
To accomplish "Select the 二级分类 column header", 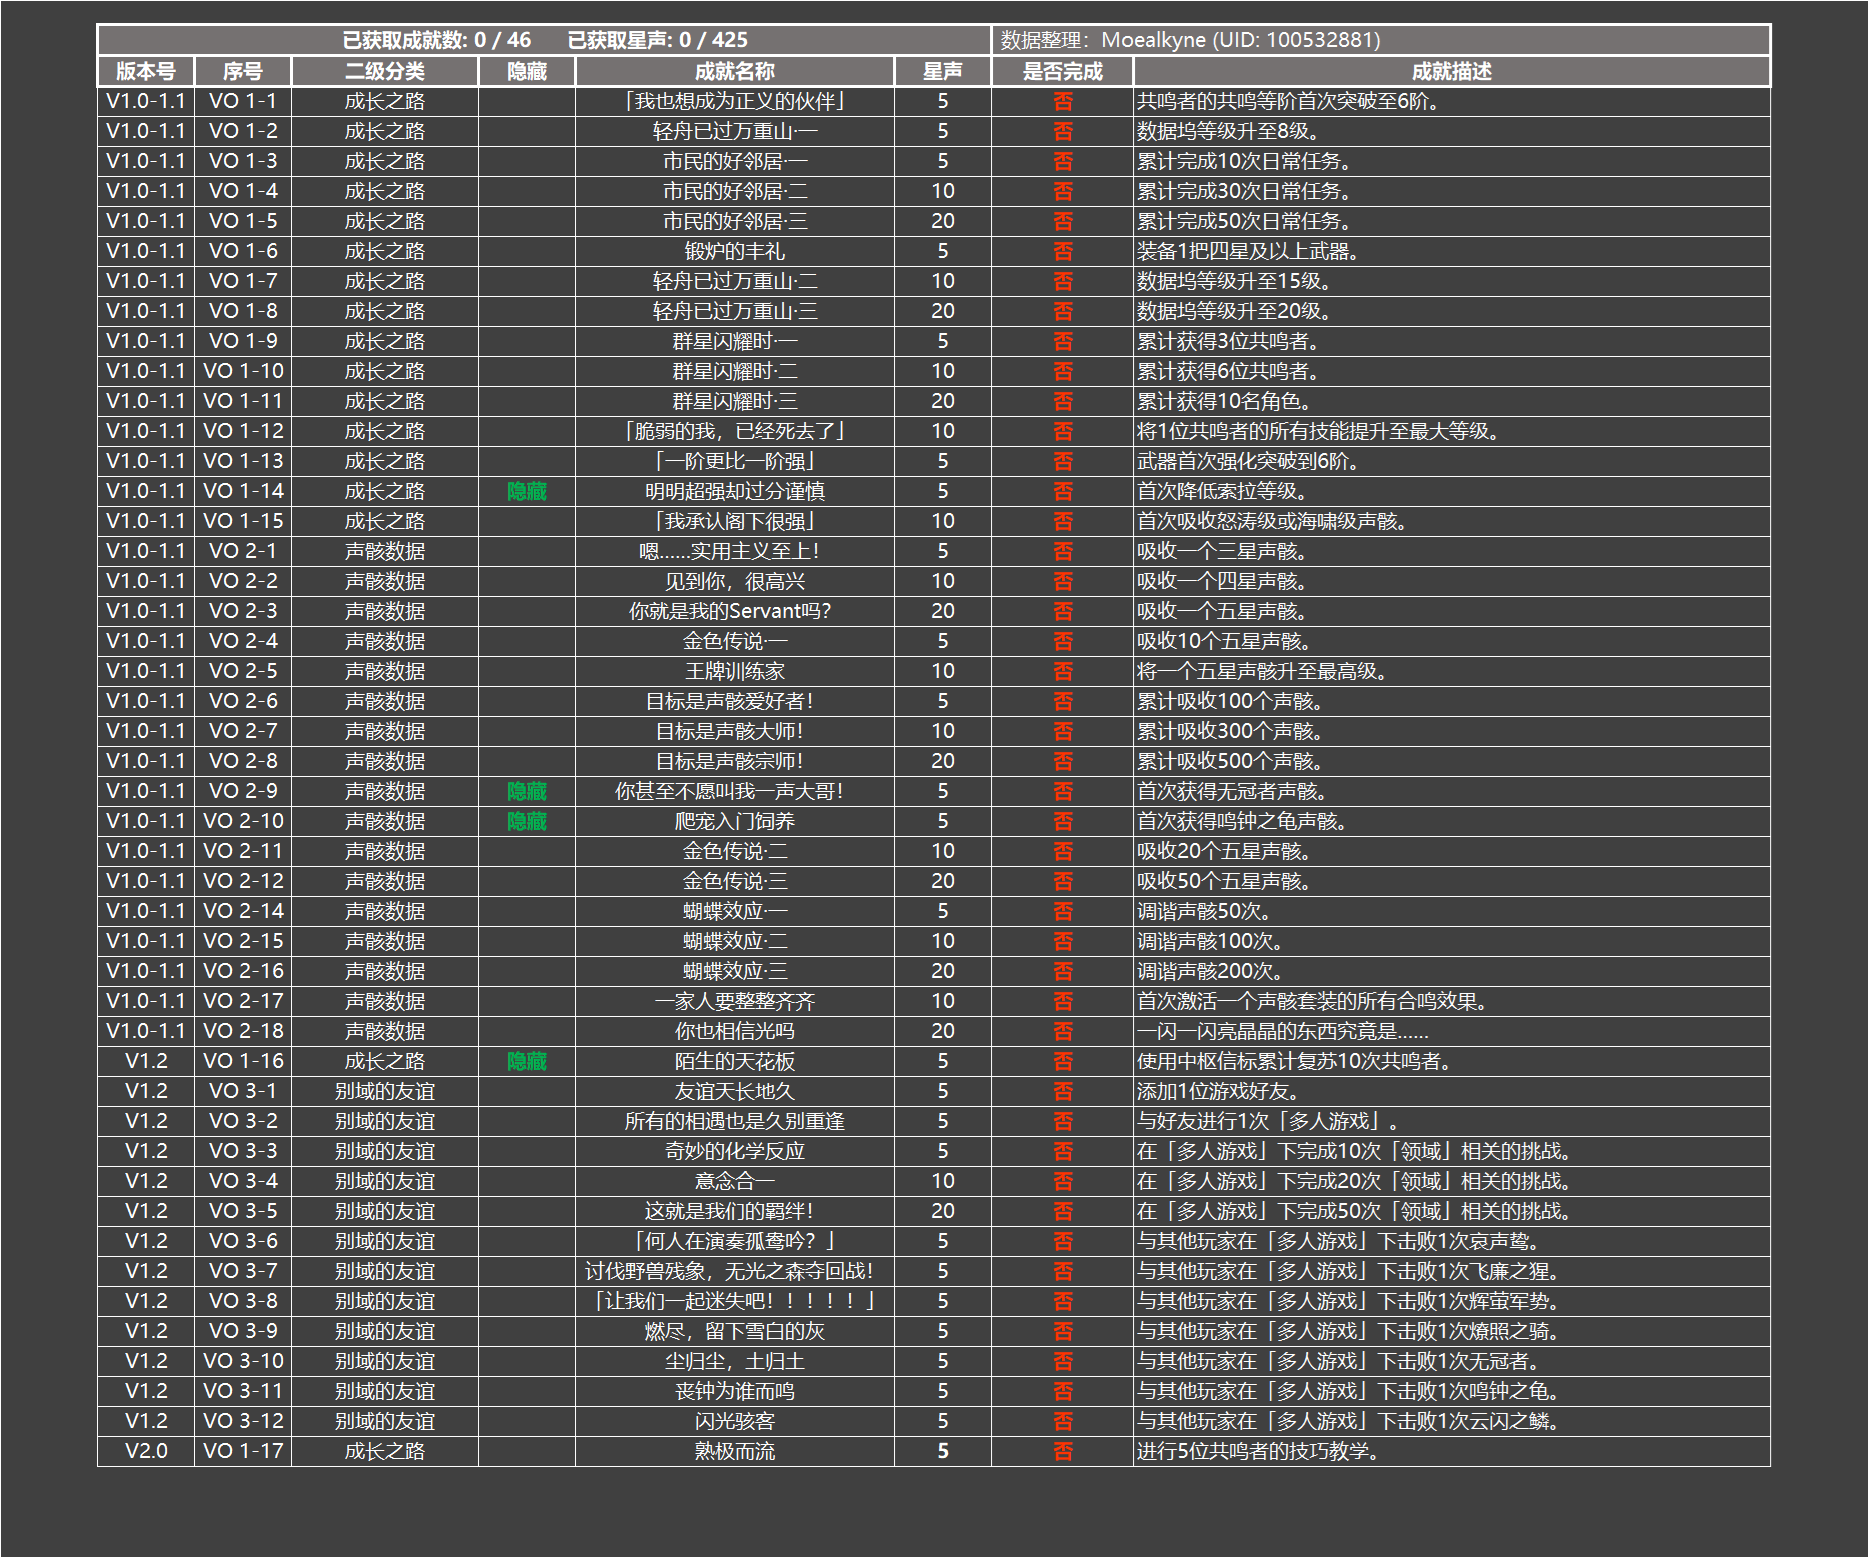I will (x=385, y=71).
